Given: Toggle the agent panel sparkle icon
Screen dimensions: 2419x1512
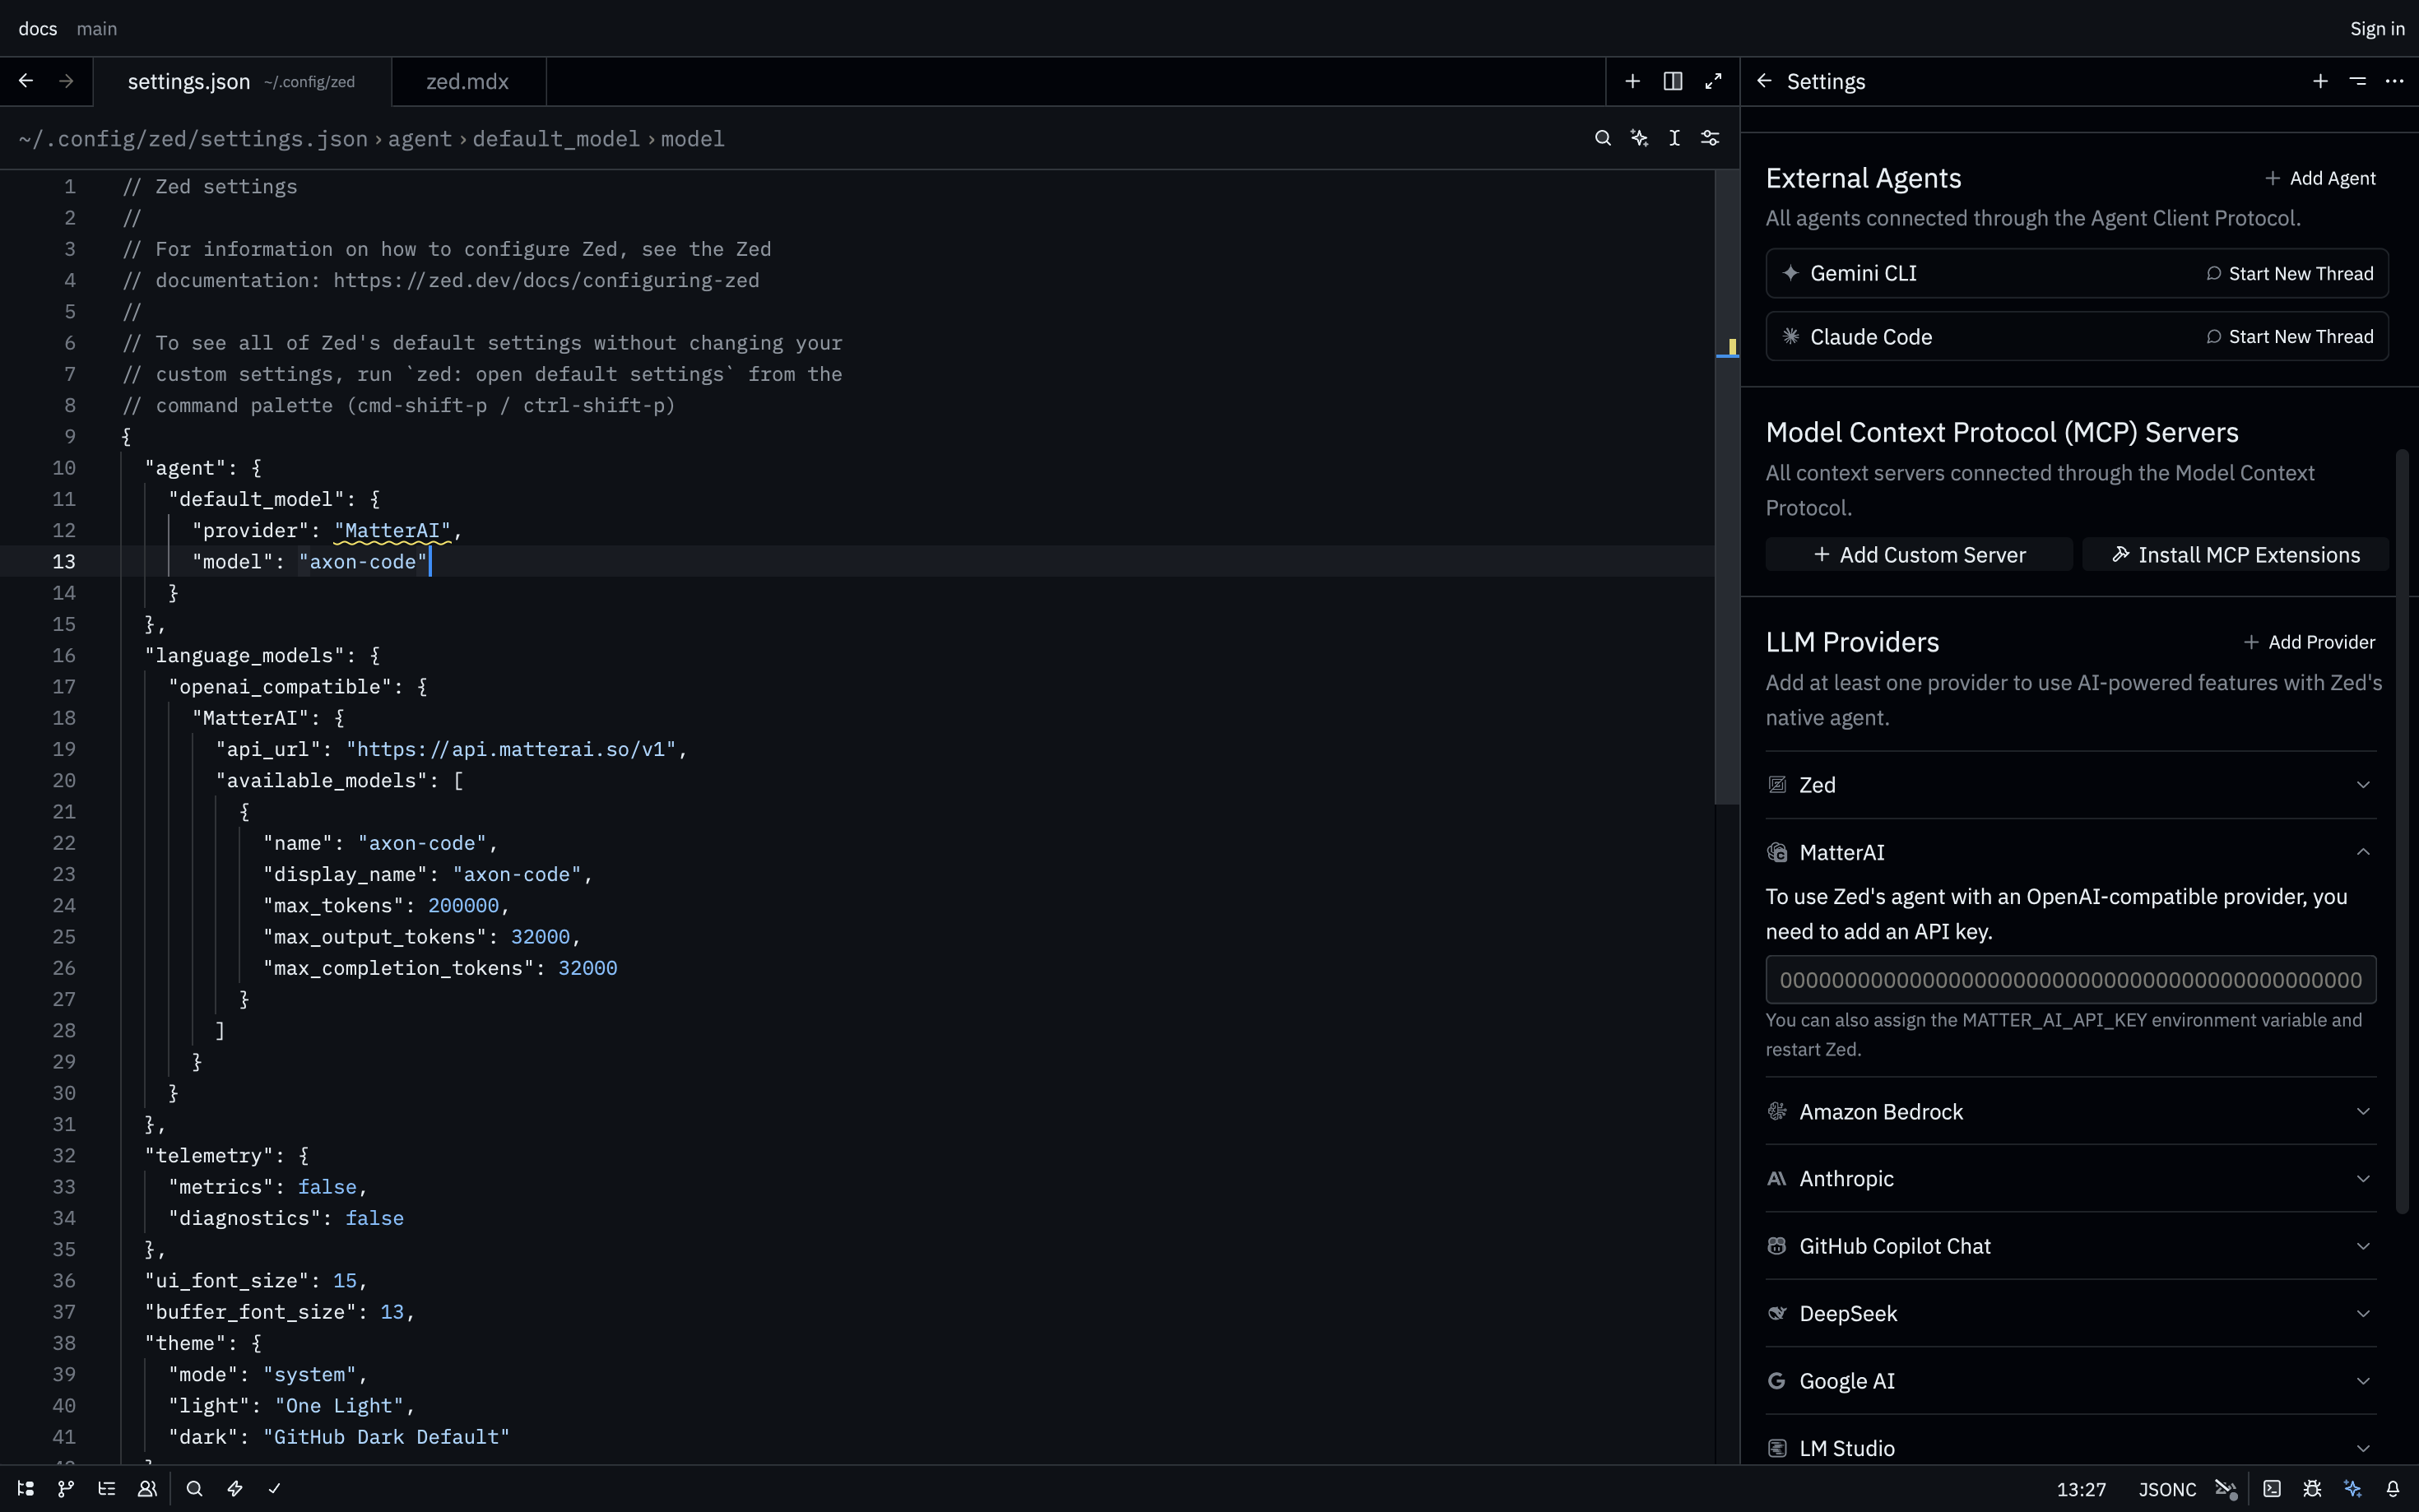Looking at the screenshot, I should tap(2353, 1488).
